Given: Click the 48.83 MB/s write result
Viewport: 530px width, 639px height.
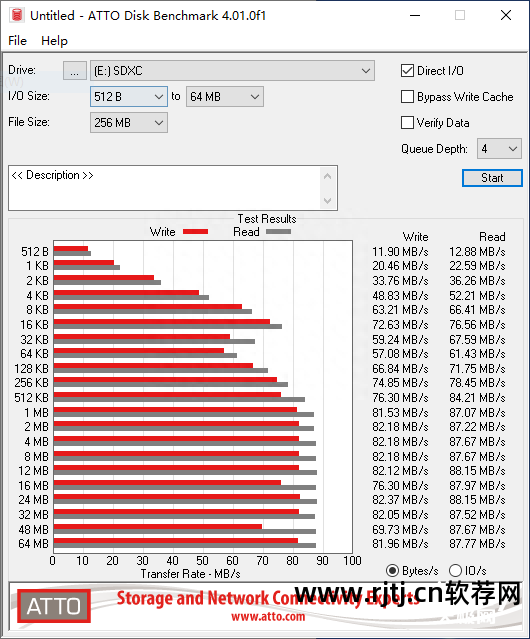Looking at the screenshot, I should (400, 295).
